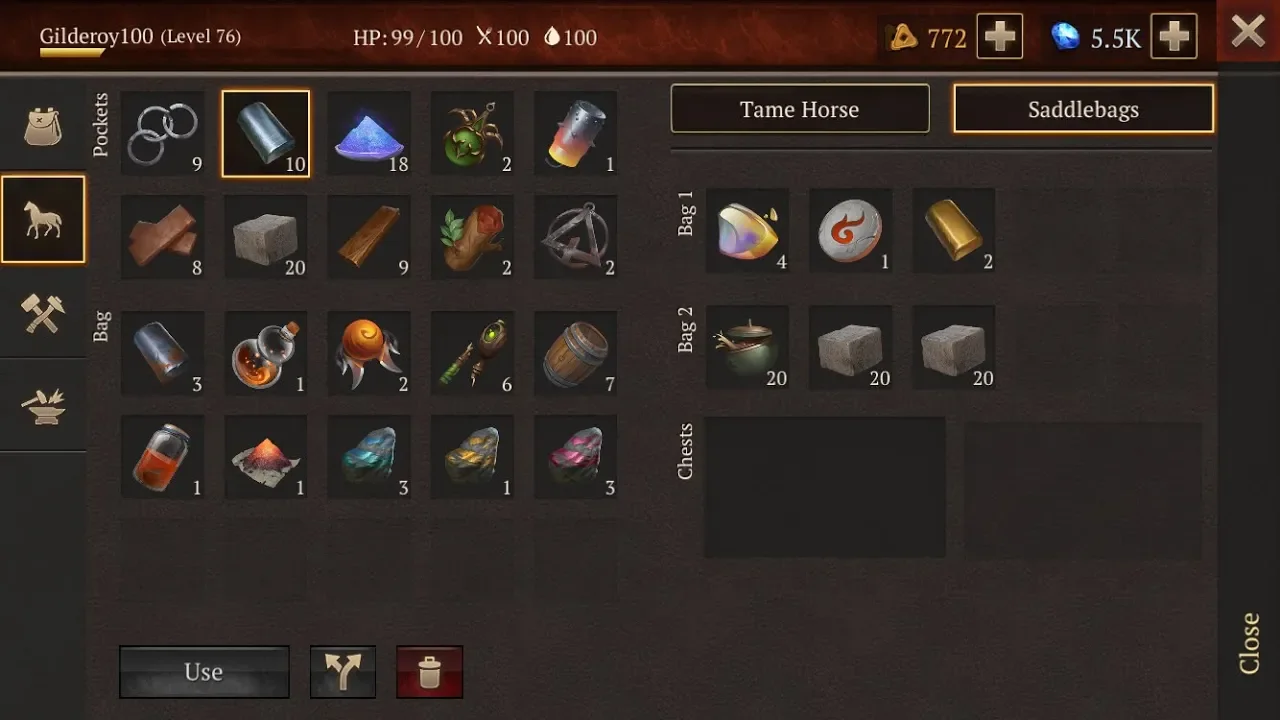This screenshot has width=1280, height=720.
Task: Click the split stack arrows icon
Action: click(343, 671)
